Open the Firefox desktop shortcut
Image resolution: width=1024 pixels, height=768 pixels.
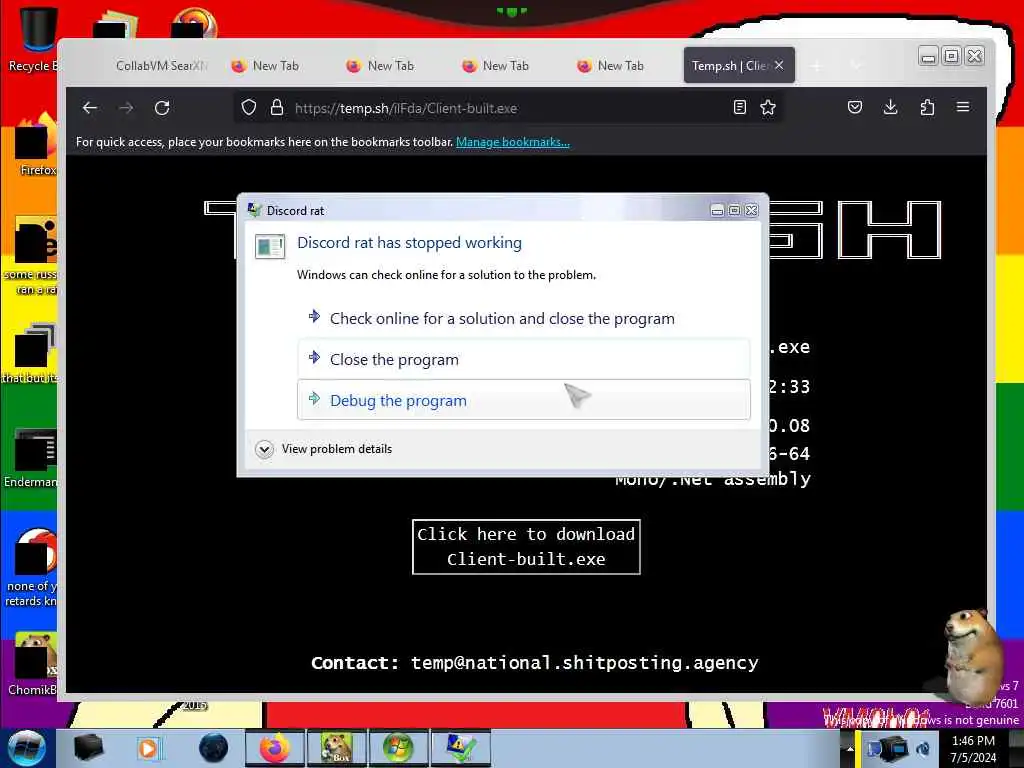click(x=36, y=145)
